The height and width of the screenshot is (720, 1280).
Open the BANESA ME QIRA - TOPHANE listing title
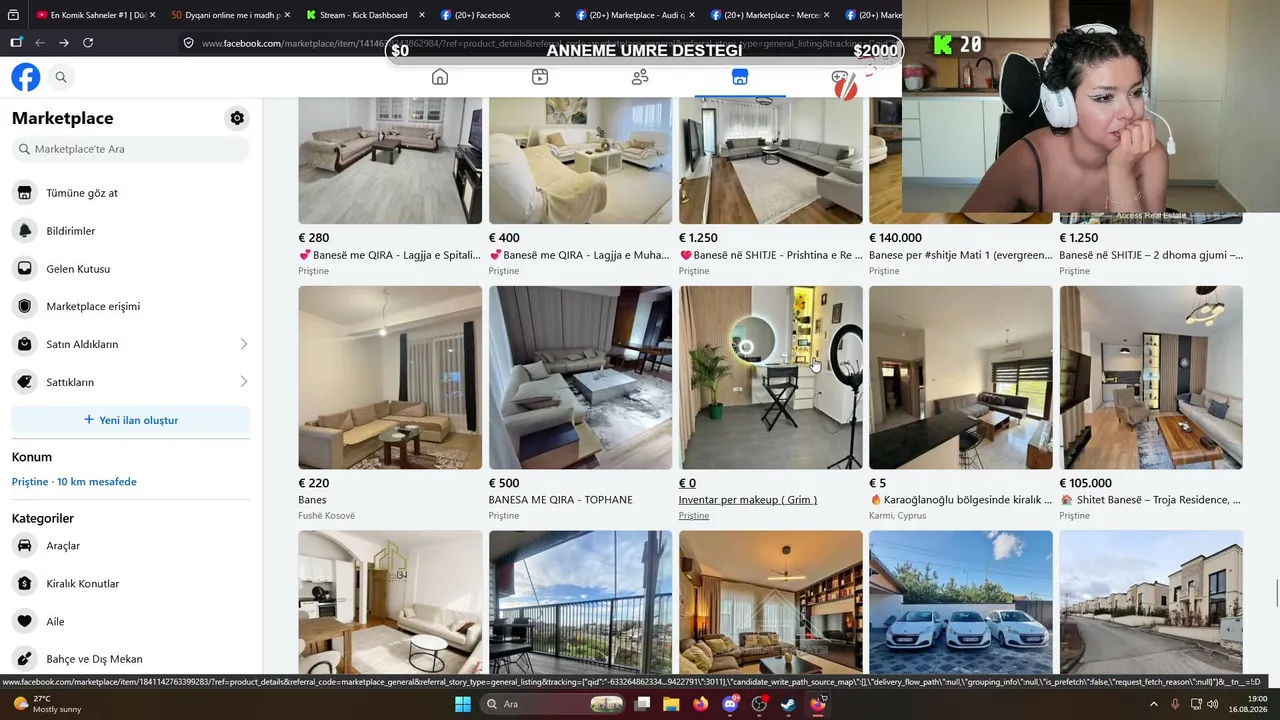[560, 500]
